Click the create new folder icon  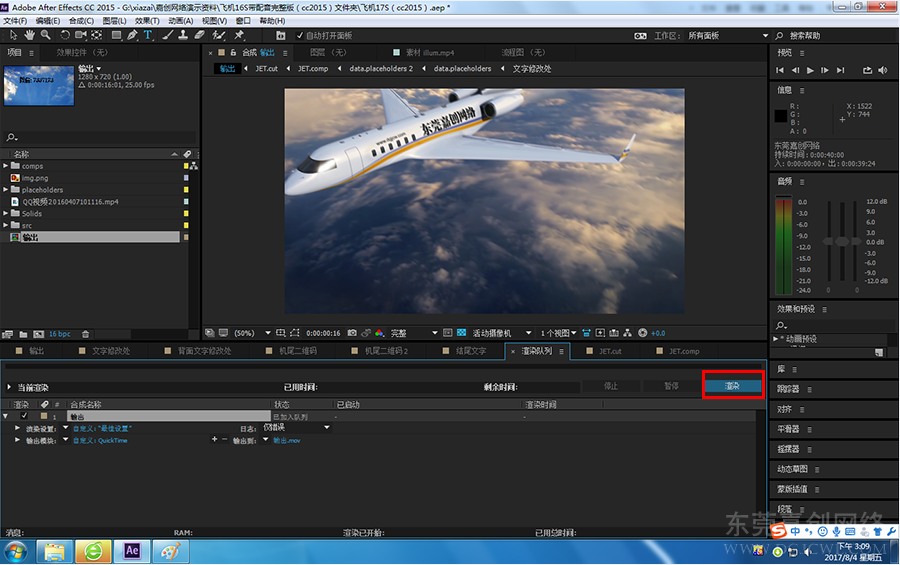[24, 334]
